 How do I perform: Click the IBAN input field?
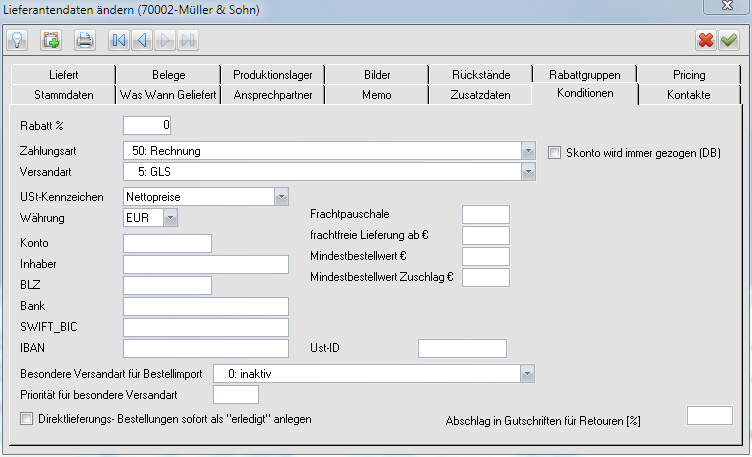tap(205, 348)
